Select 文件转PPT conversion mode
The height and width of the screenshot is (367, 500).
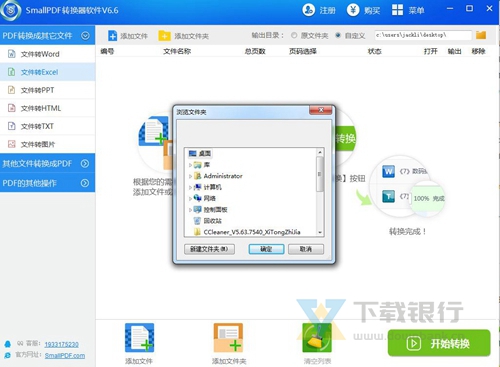[x=47, y=90]
